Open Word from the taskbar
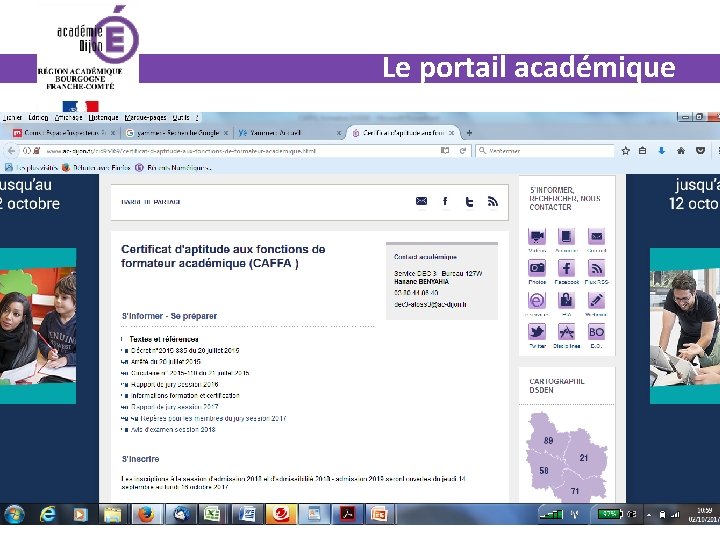Image resolution: width=720 pixels, height=540 pixels. pyautogui.click(x=247, y=514)
